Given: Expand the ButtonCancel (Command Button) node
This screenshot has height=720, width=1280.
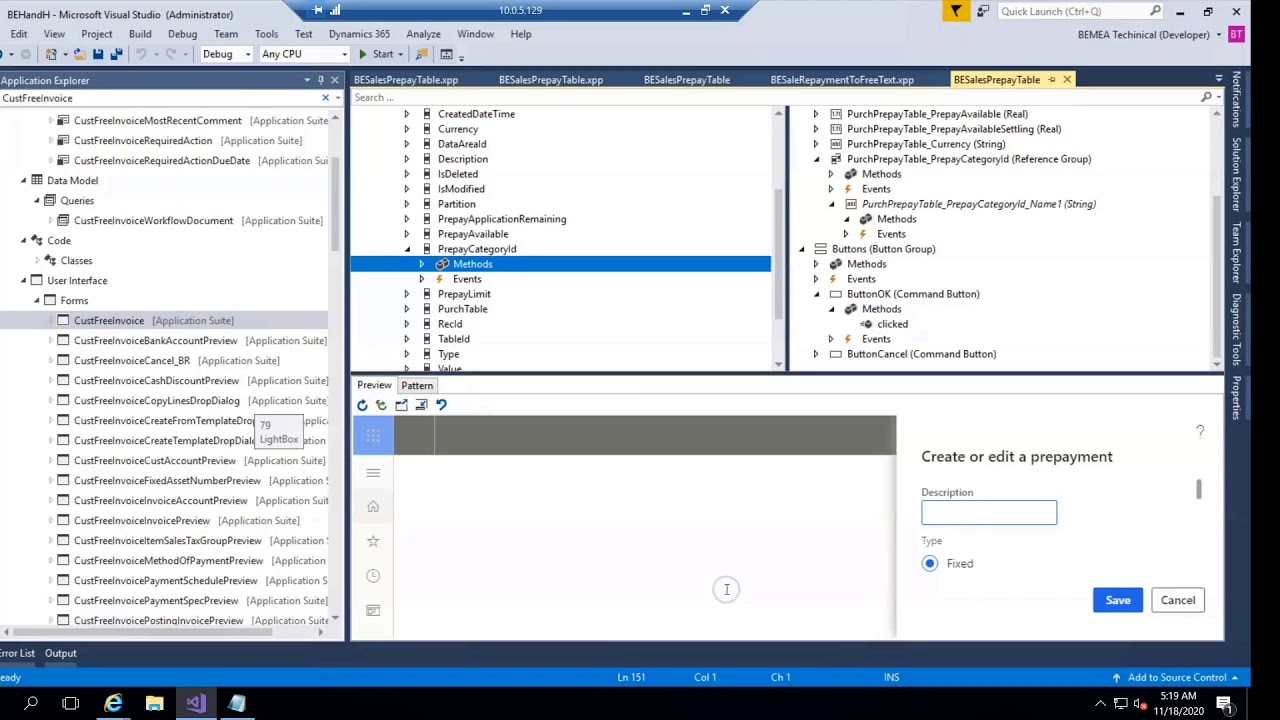Looking at the screenshot, I should point(816,354).
